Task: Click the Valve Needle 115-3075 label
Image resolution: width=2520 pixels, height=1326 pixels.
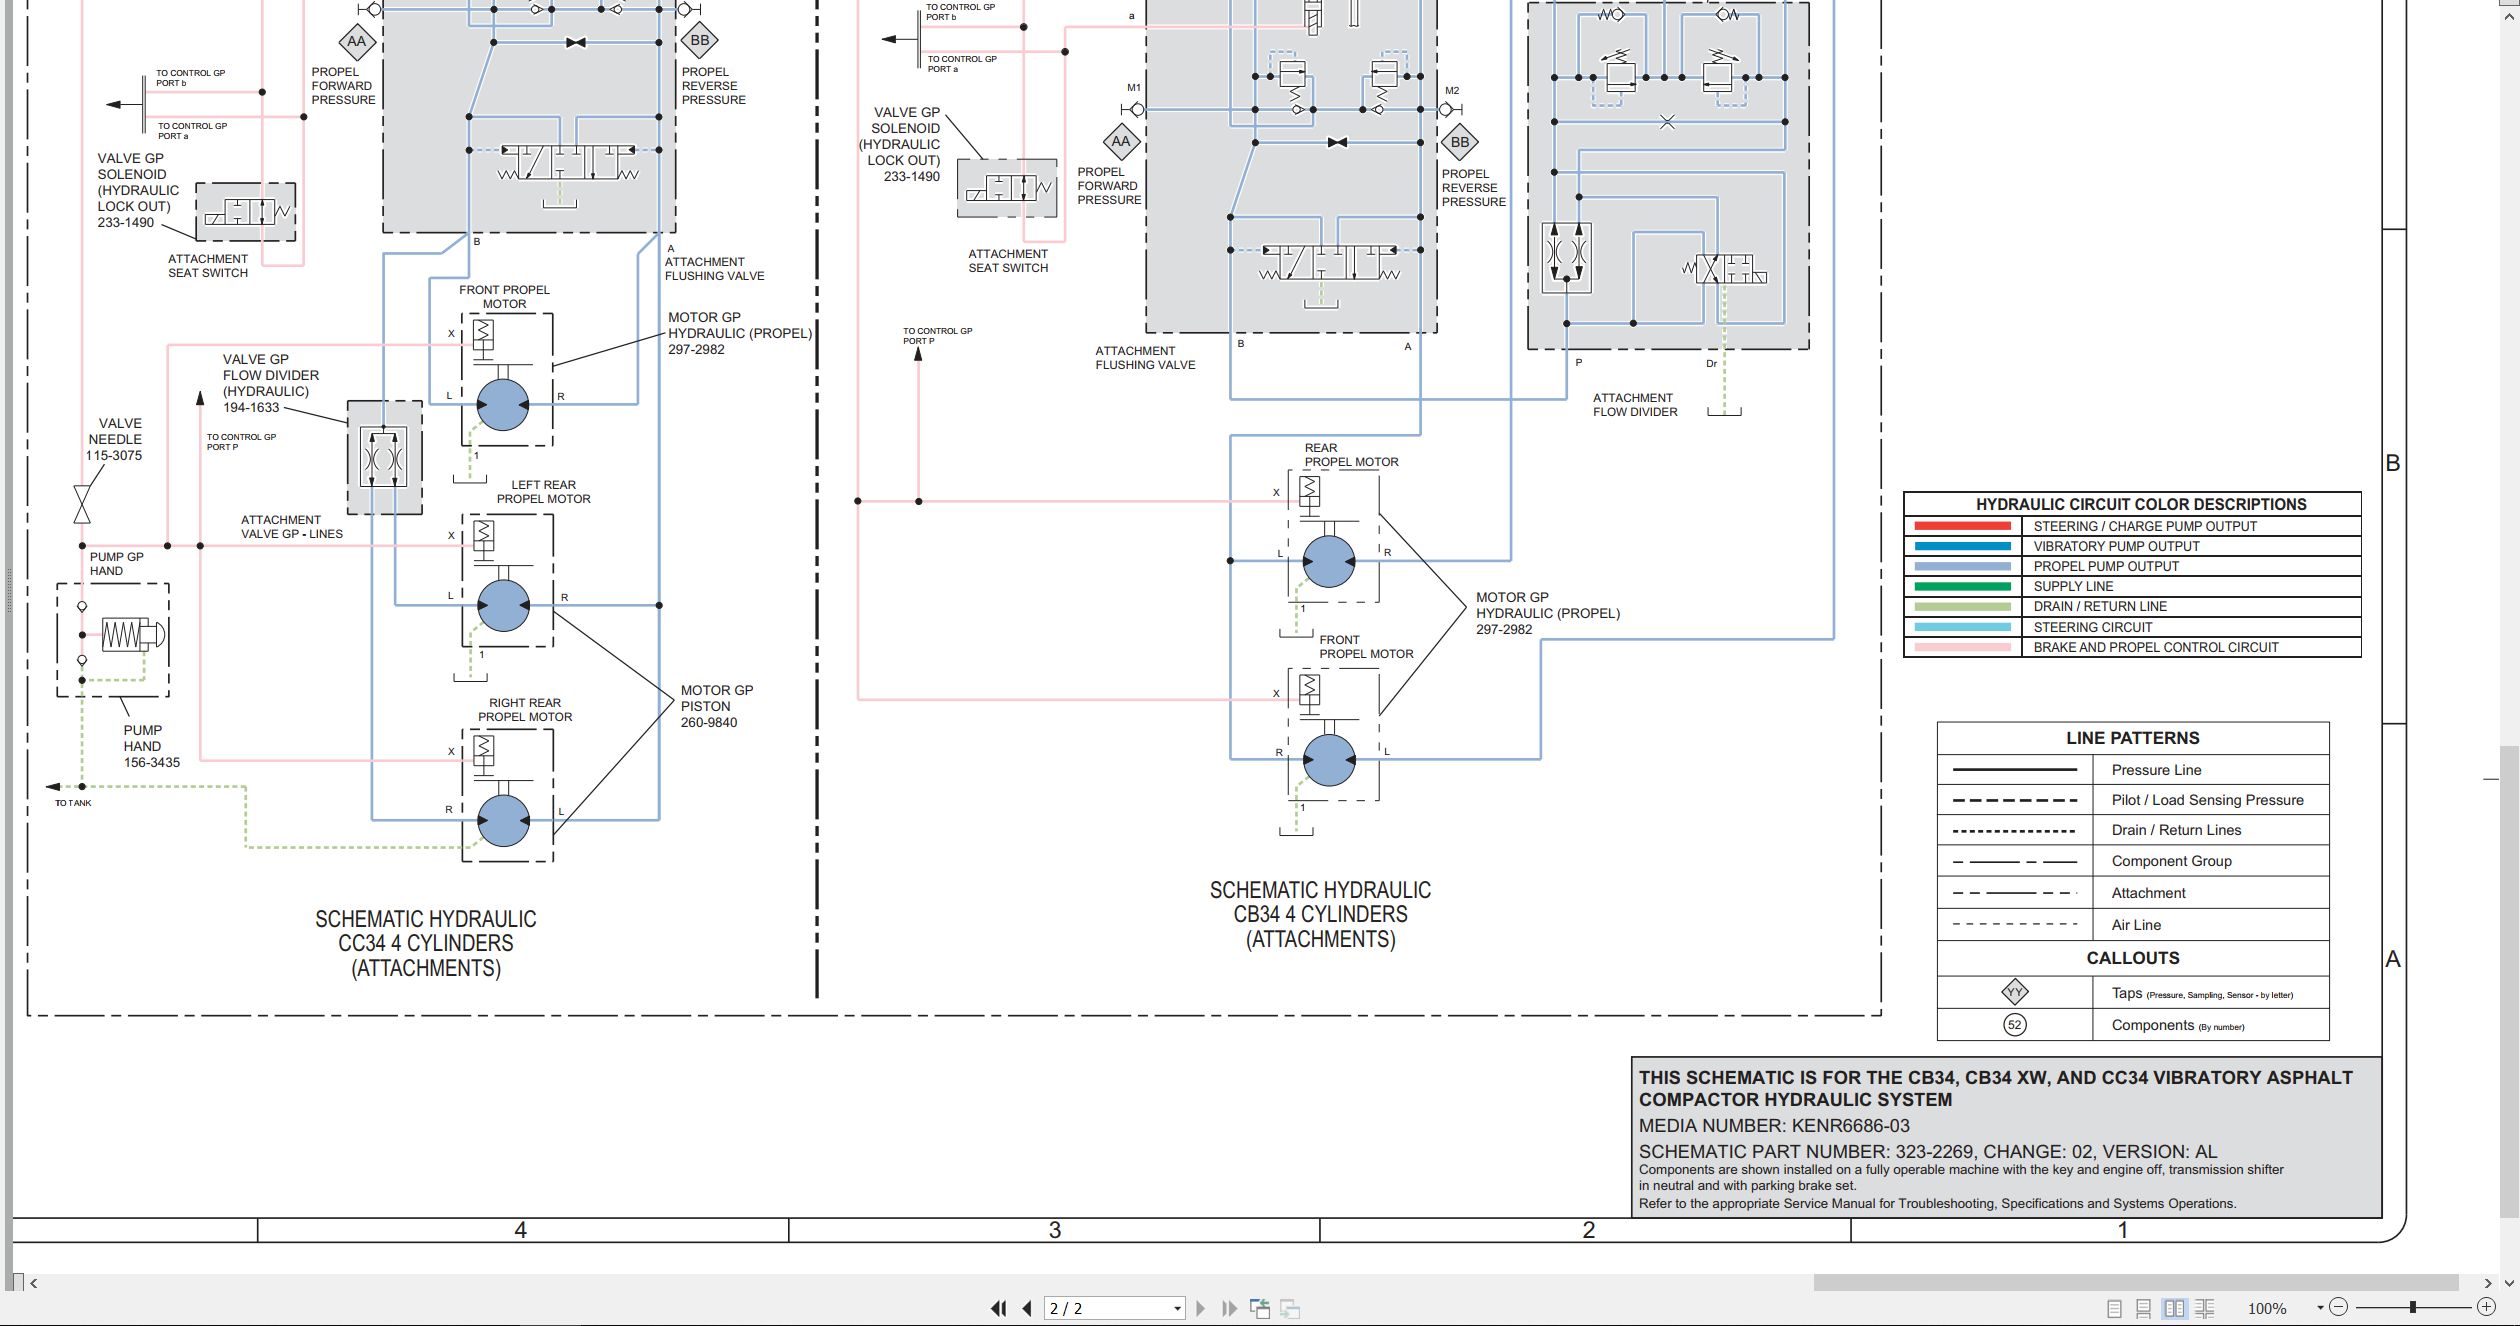Action: click(x=114, y=439)
